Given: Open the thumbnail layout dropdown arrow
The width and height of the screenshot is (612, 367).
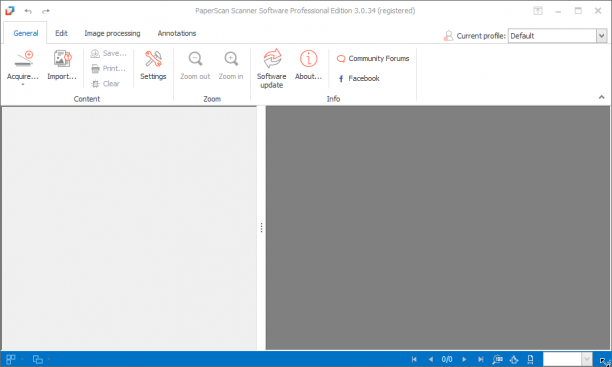Looking at the screenshot, I should tap(22, 359).
